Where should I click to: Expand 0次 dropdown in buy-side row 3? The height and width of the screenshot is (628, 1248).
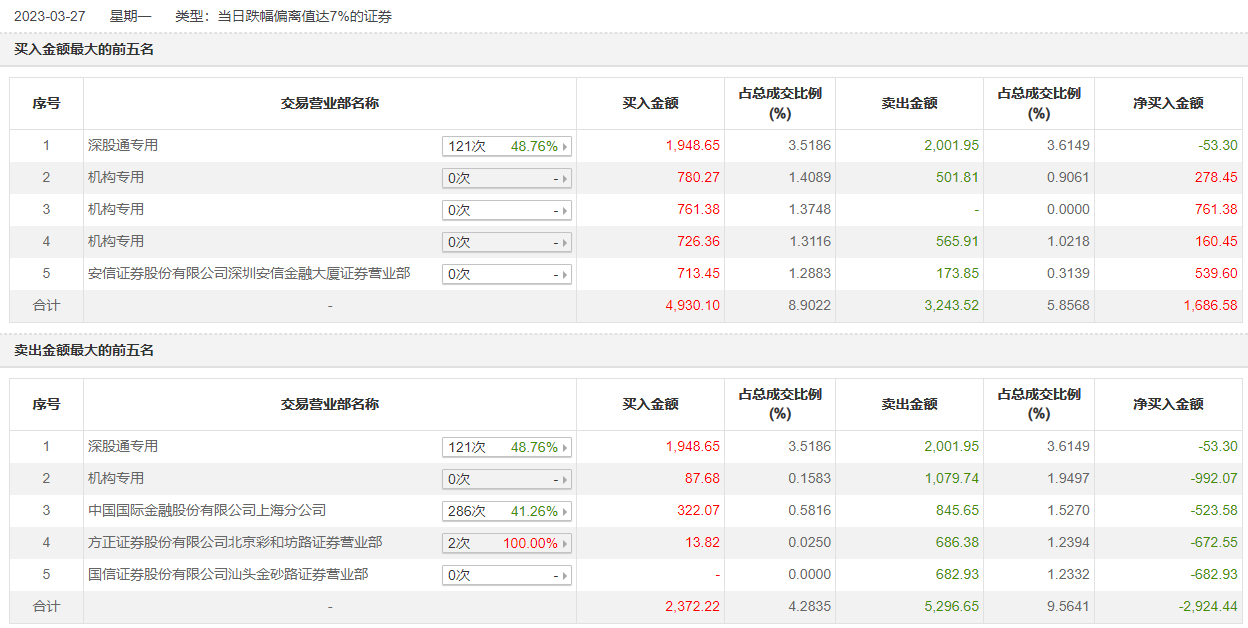pos(507,210)
